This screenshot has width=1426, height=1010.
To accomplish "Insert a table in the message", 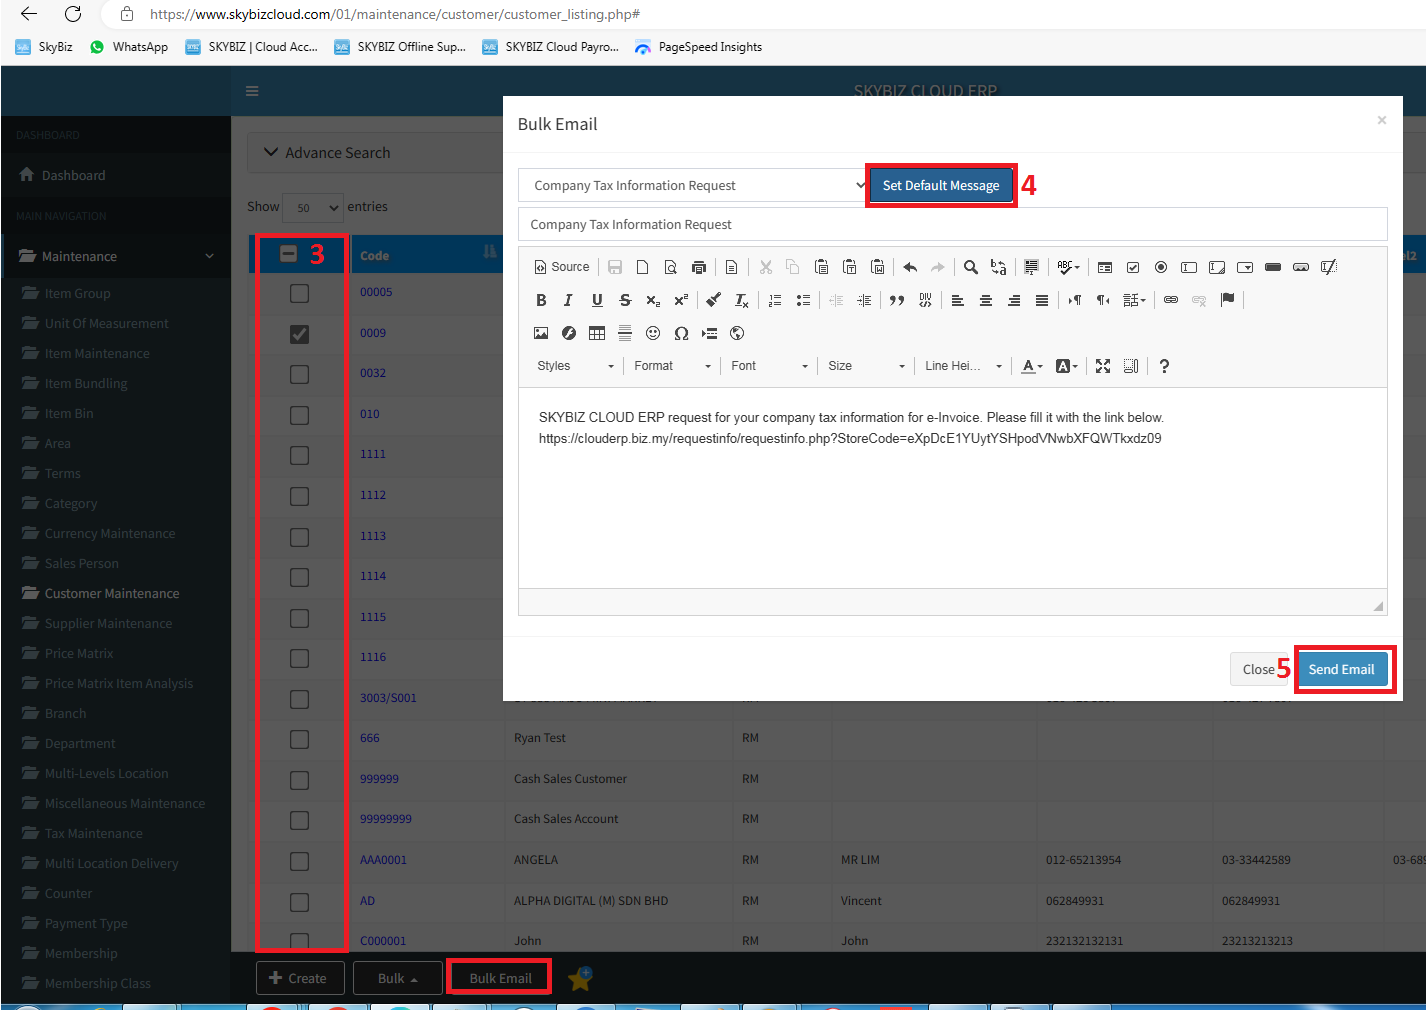I will (x=597, y=333).
